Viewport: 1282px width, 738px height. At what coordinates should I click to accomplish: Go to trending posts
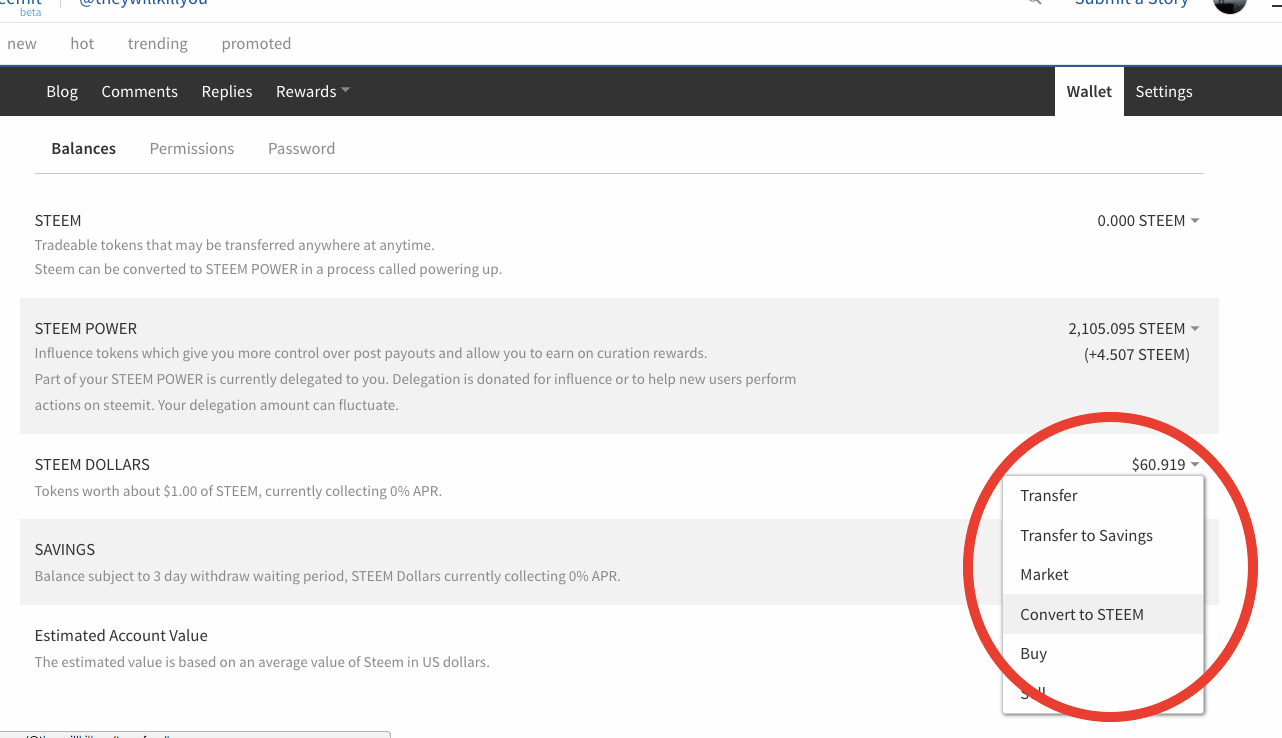158,44
